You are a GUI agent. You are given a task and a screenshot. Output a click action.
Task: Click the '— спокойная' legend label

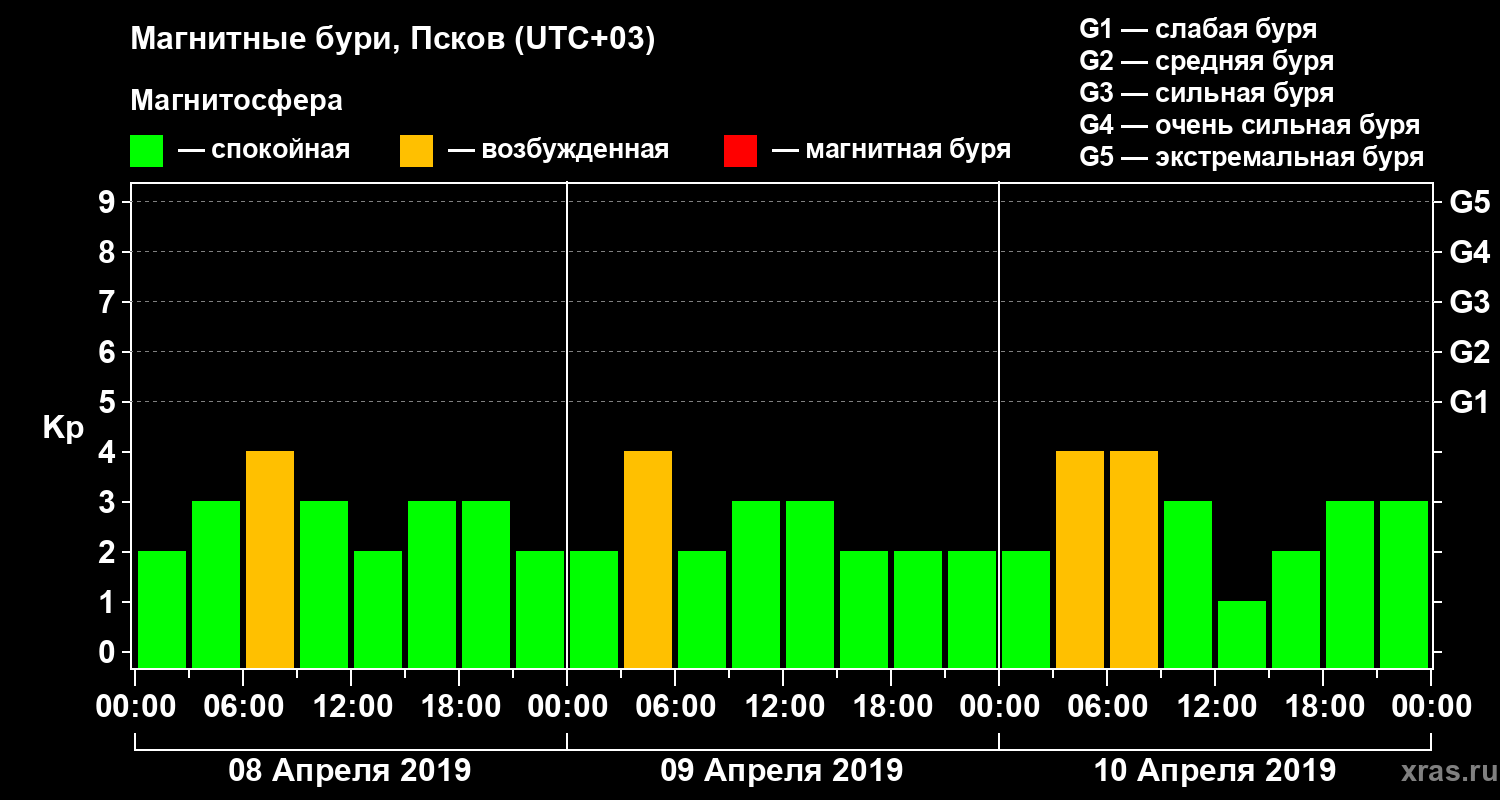tap(264, 150)
